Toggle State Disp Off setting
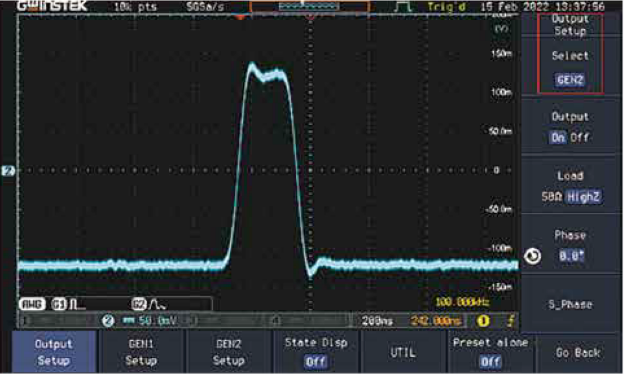Viewport: 624px width, 374px height. 316,352
